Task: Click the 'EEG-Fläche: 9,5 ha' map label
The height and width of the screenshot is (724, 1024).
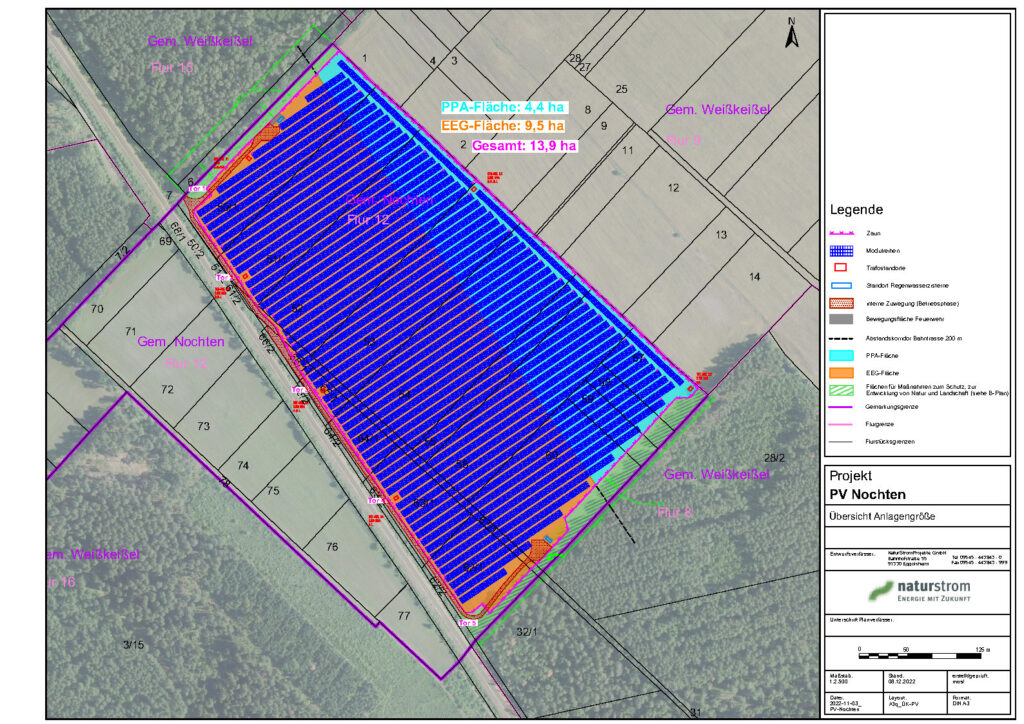Action: 503,125
